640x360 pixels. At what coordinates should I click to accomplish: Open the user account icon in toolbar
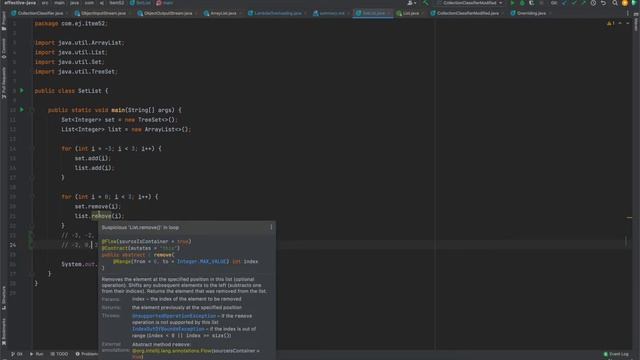pos(411,3)
